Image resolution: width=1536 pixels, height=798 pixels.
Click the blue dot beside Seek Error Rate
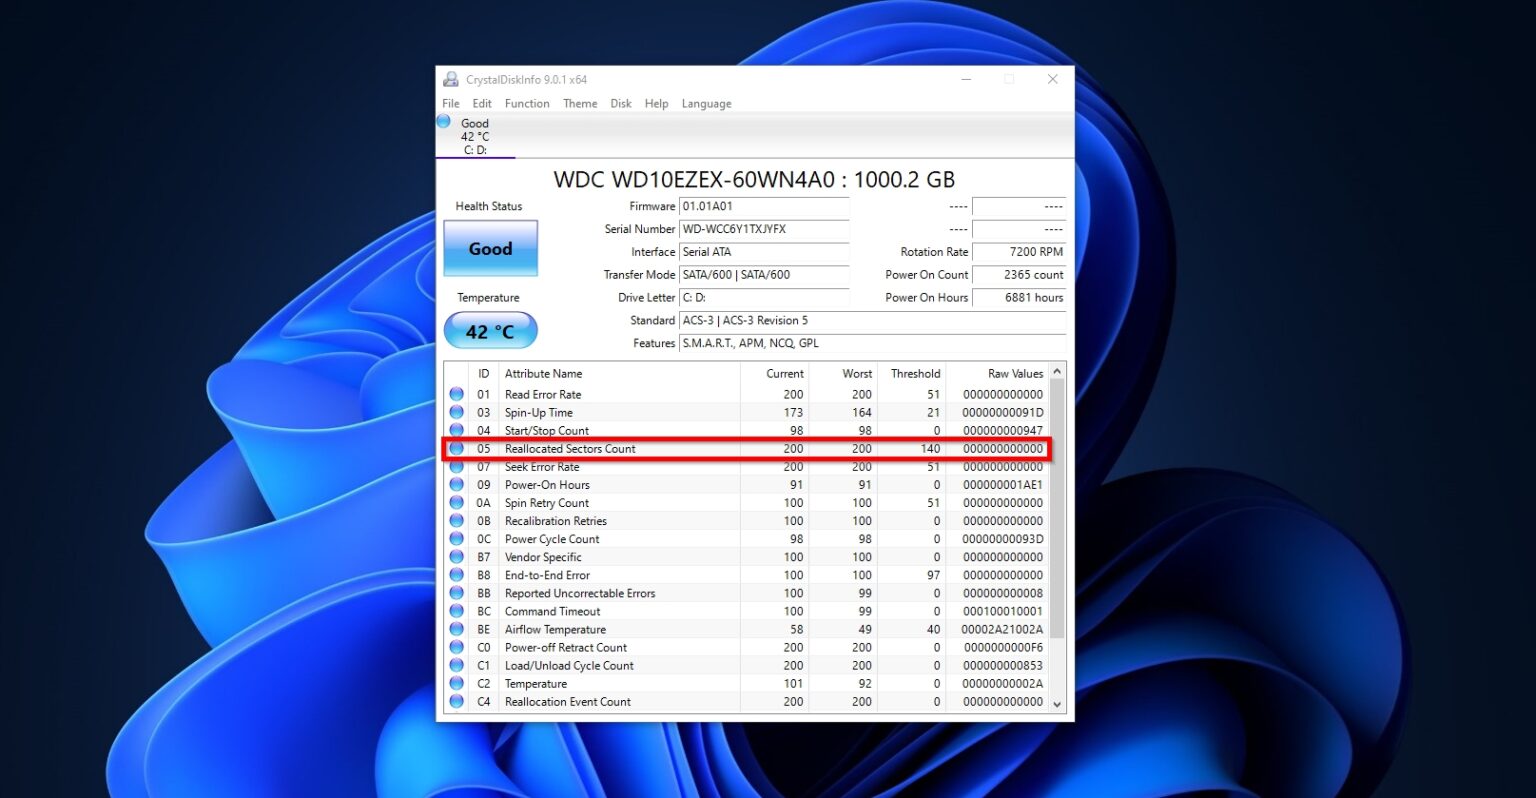coord(457,467)
